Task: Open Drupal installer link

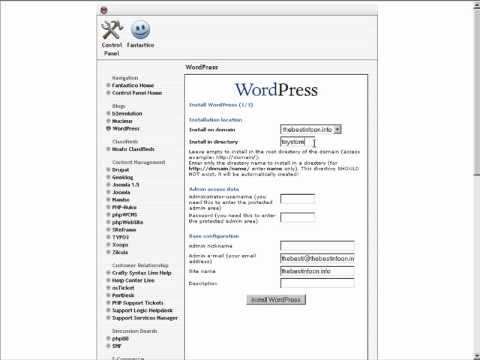Action: (120, 170)
